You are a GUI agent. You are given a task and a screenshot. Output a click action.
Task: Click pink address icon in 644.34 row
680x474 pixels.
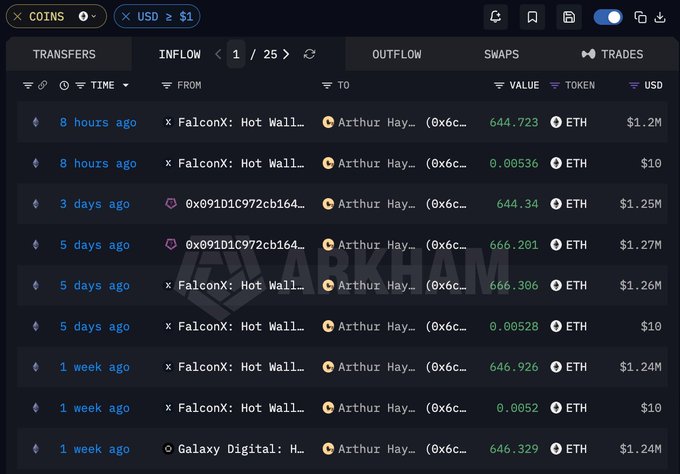pyautogui.click(x=171, y=203)
